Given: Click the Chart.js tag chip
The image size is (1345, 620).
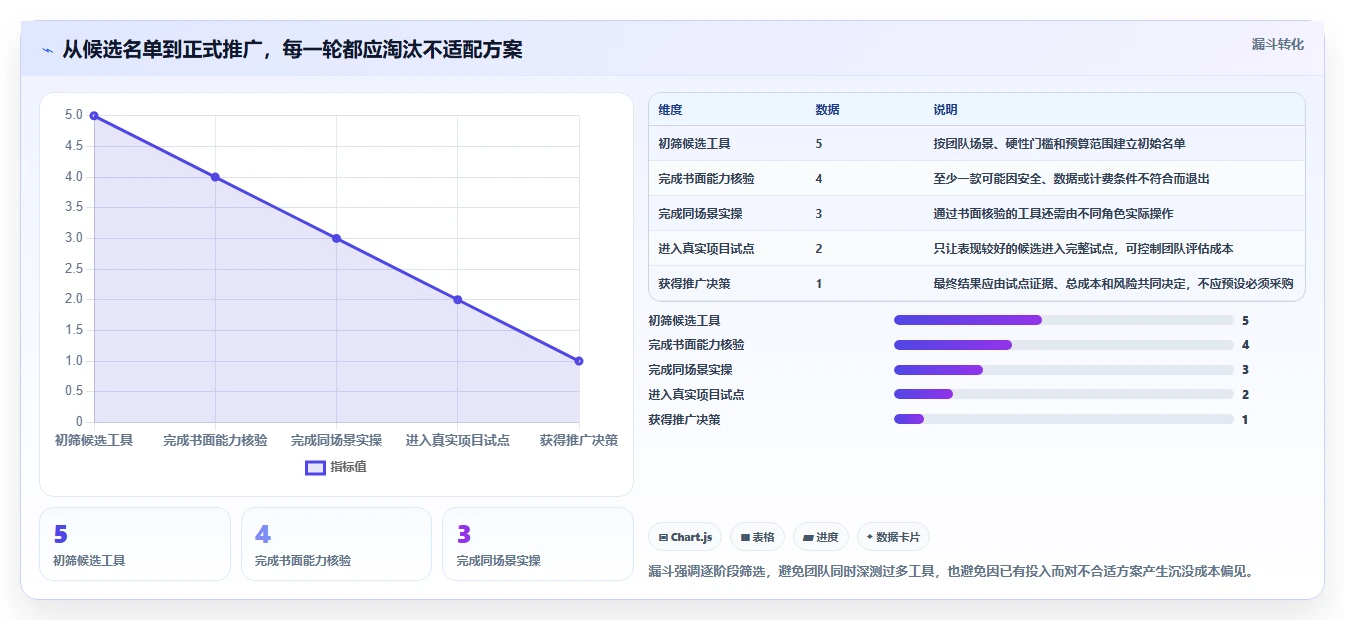Looking at the screenshot, I should coord(685,537).
